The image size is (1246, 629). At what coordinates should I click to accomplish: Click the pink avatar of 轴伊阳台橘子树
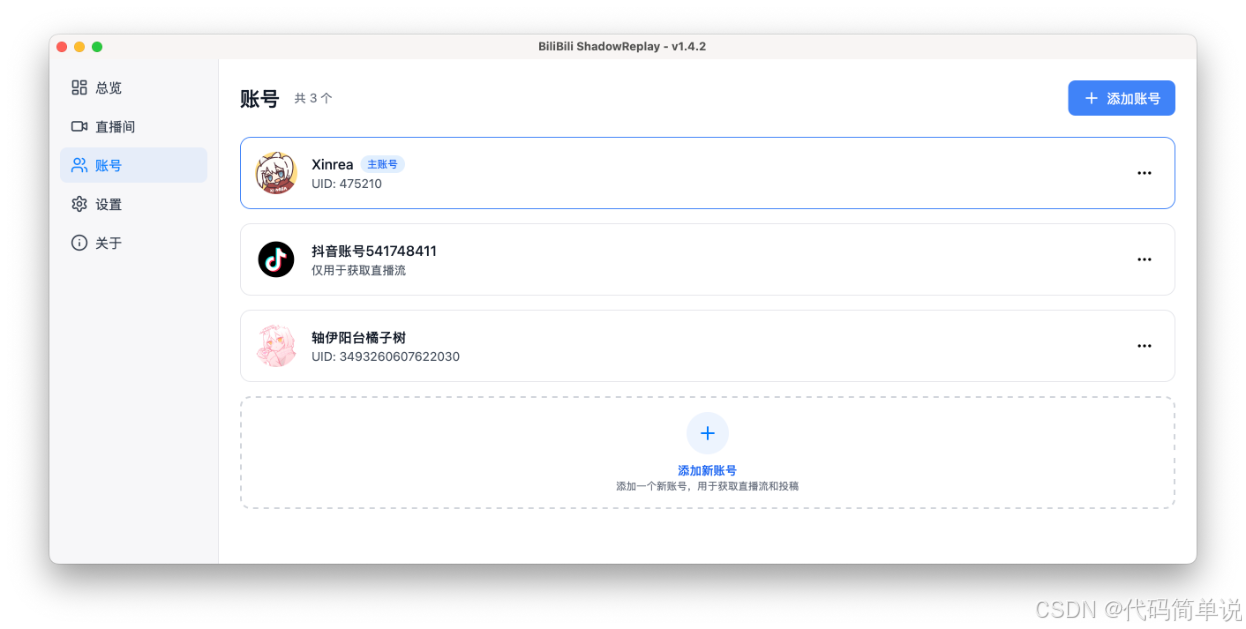click(x=276, y=346)
